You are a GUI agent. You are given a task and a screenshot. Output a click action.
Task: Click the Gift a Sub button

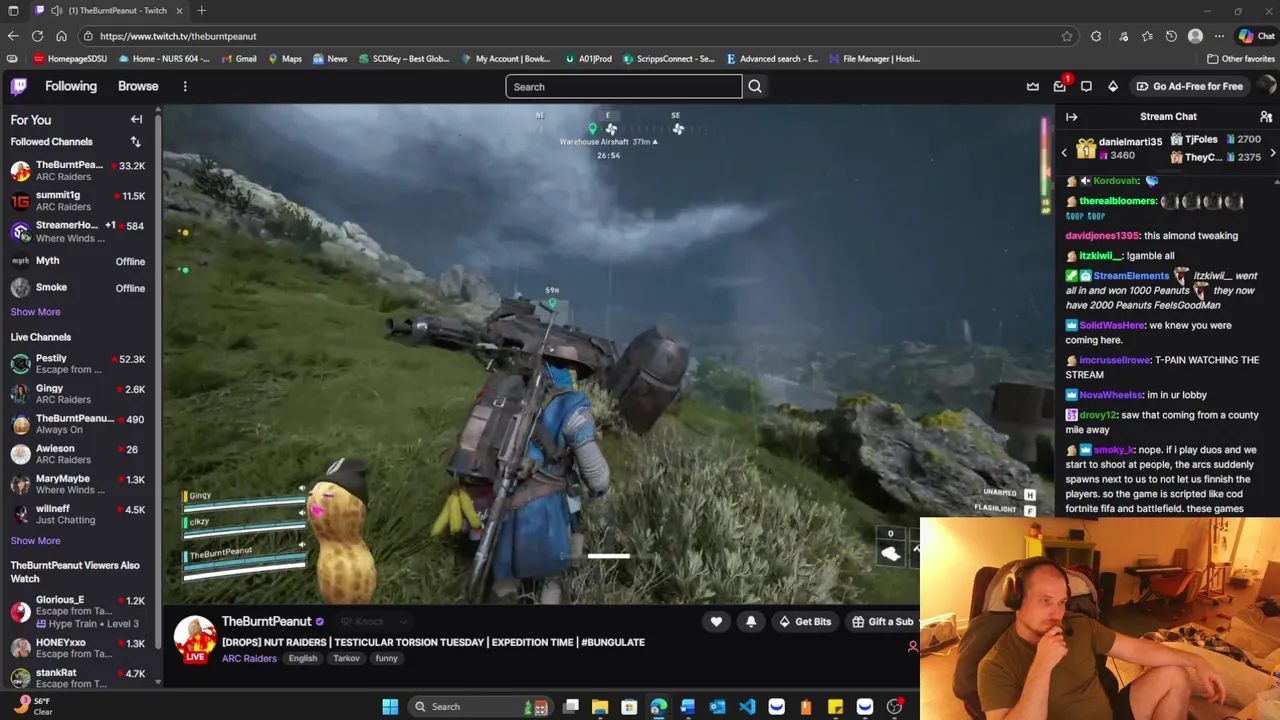pos(882,622)
